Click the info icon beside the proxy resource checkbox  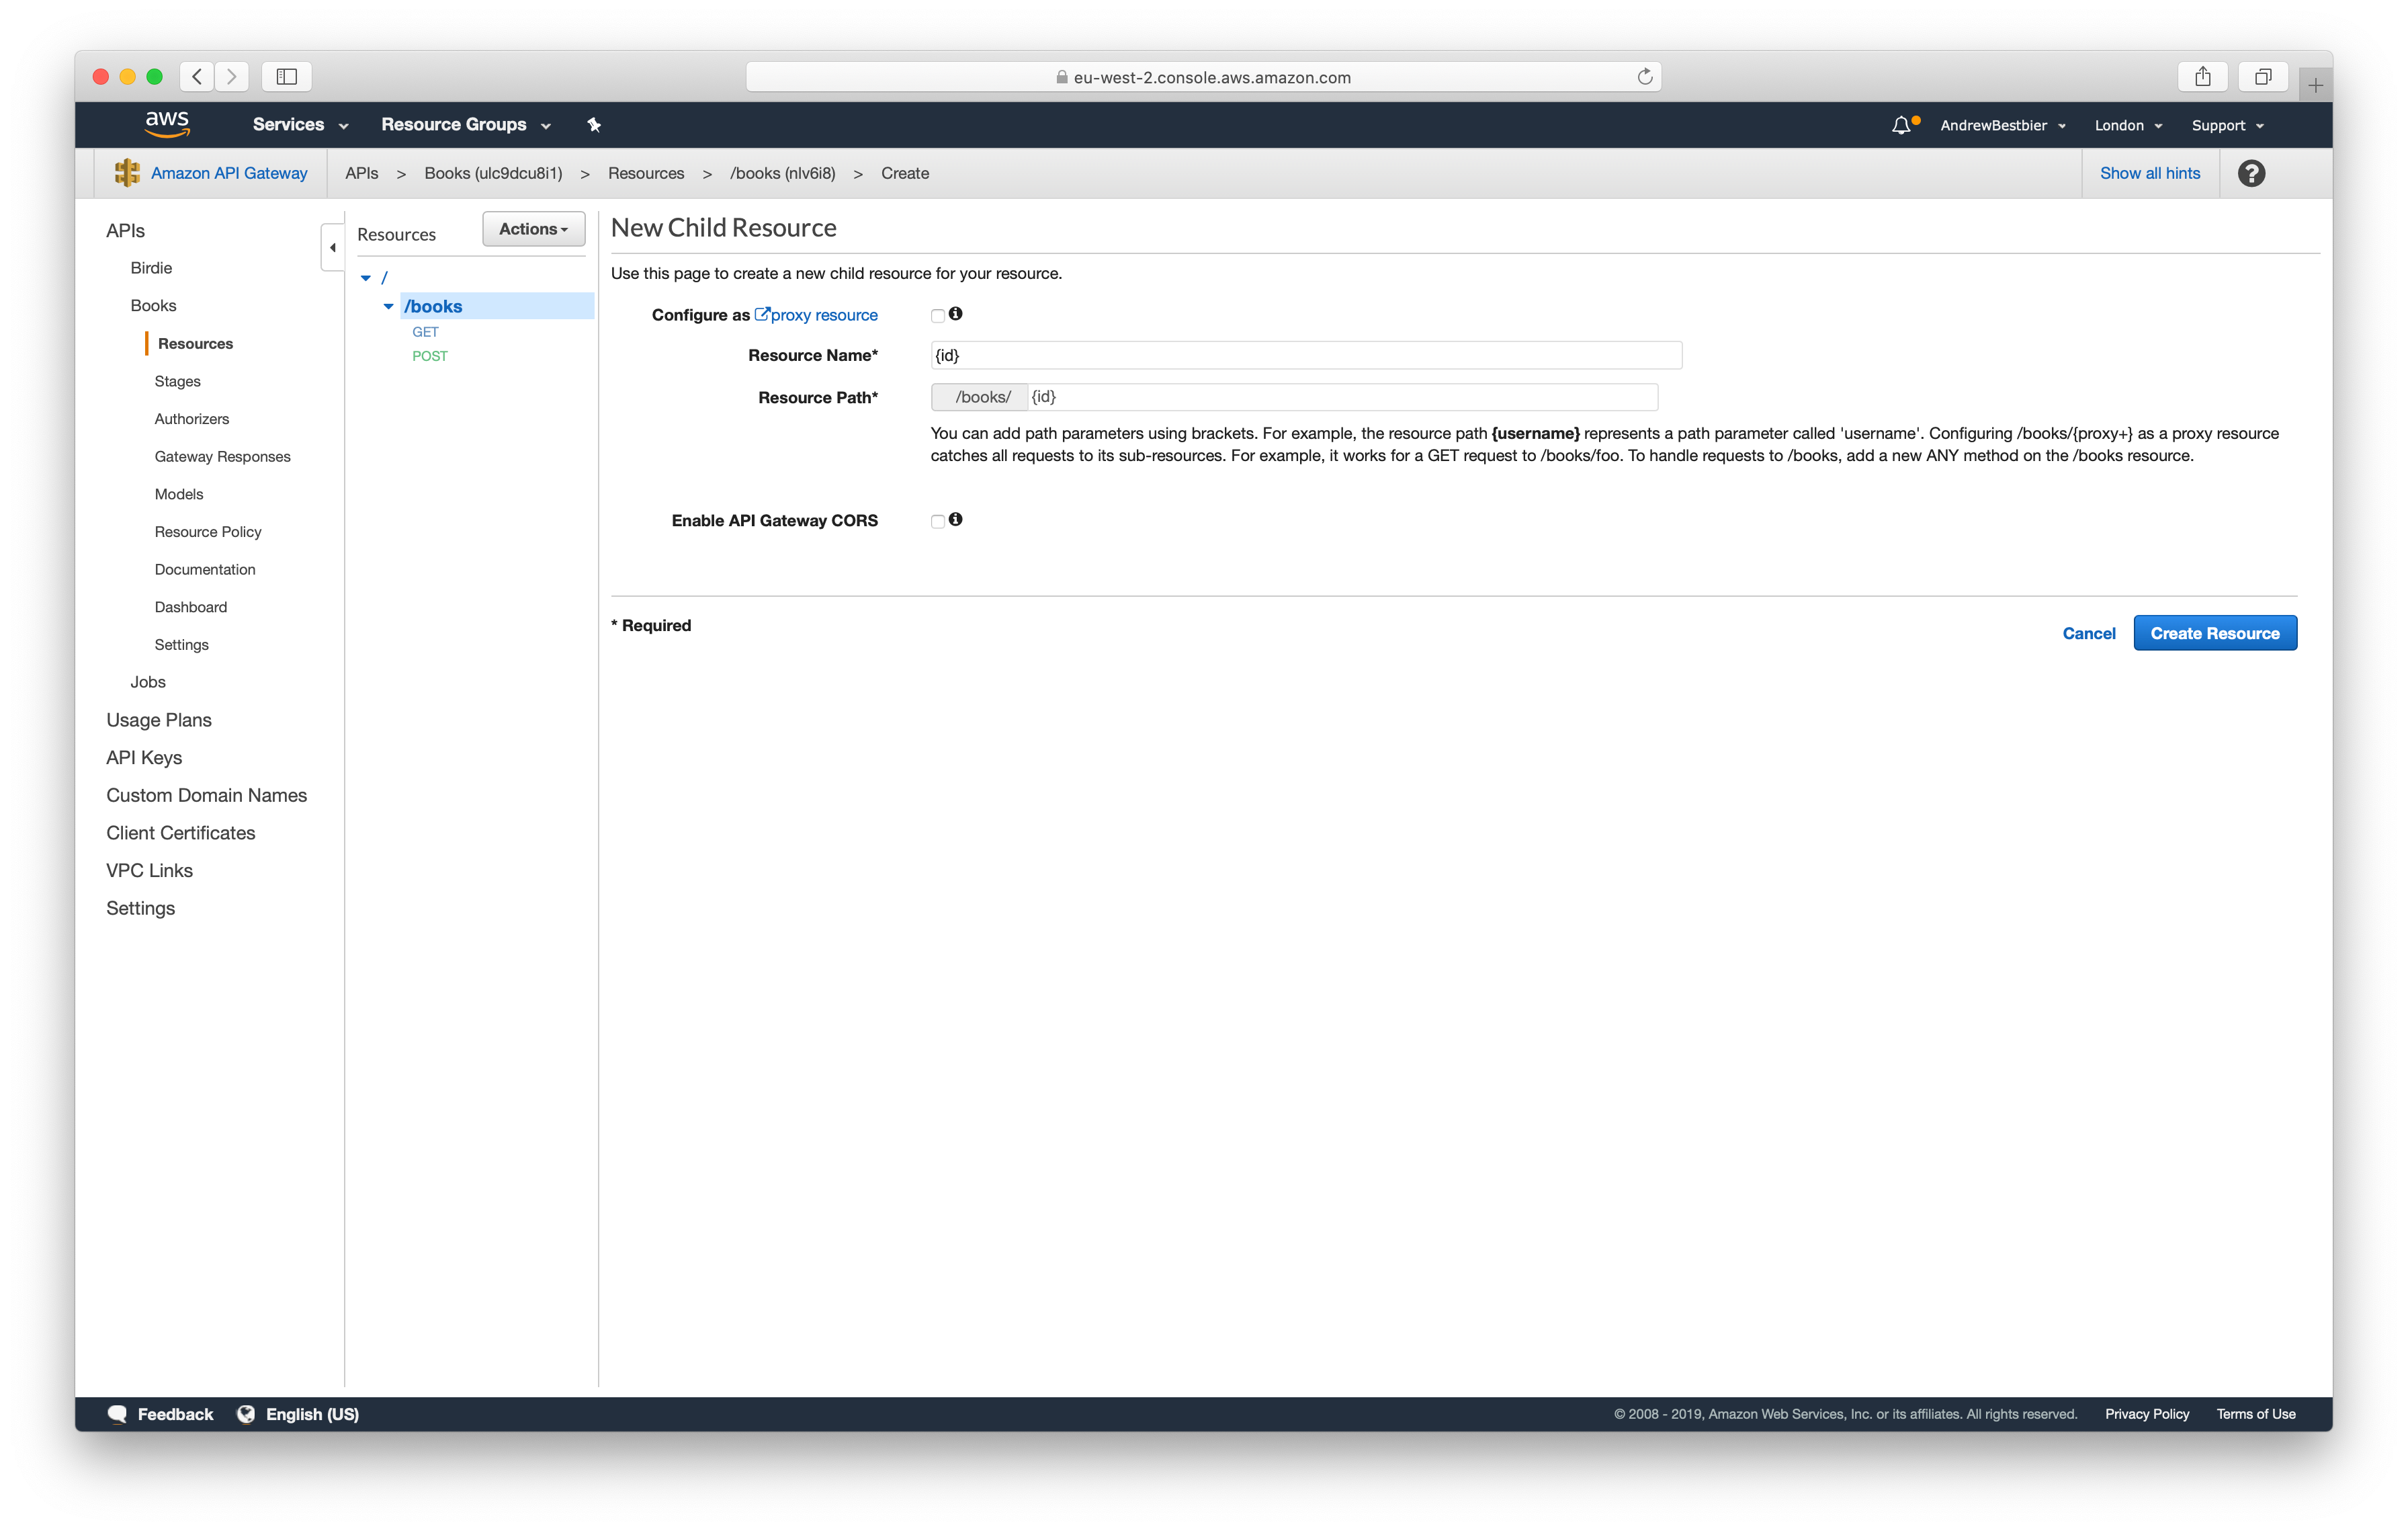[x=956, y=314]
